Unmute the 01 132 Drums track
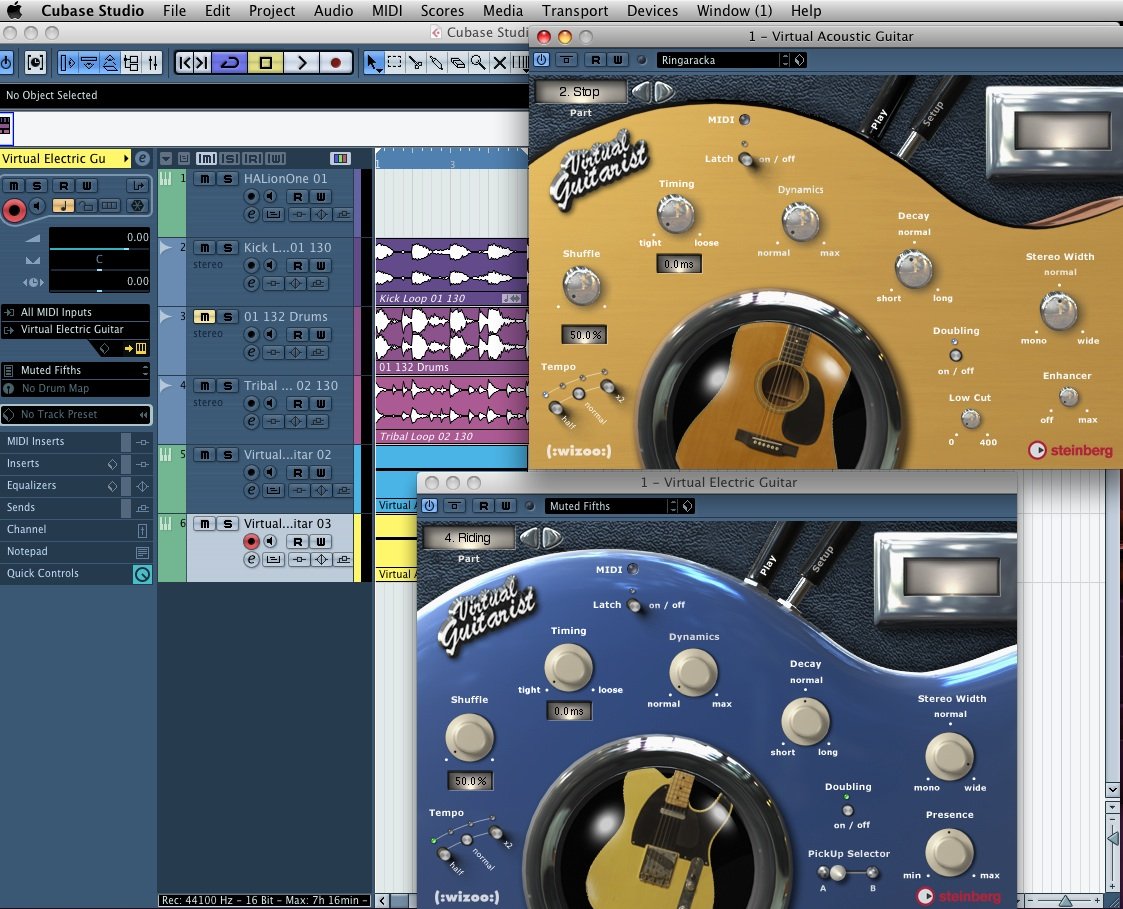Screen dimensions: 1123x909 (x=204, y=317)
